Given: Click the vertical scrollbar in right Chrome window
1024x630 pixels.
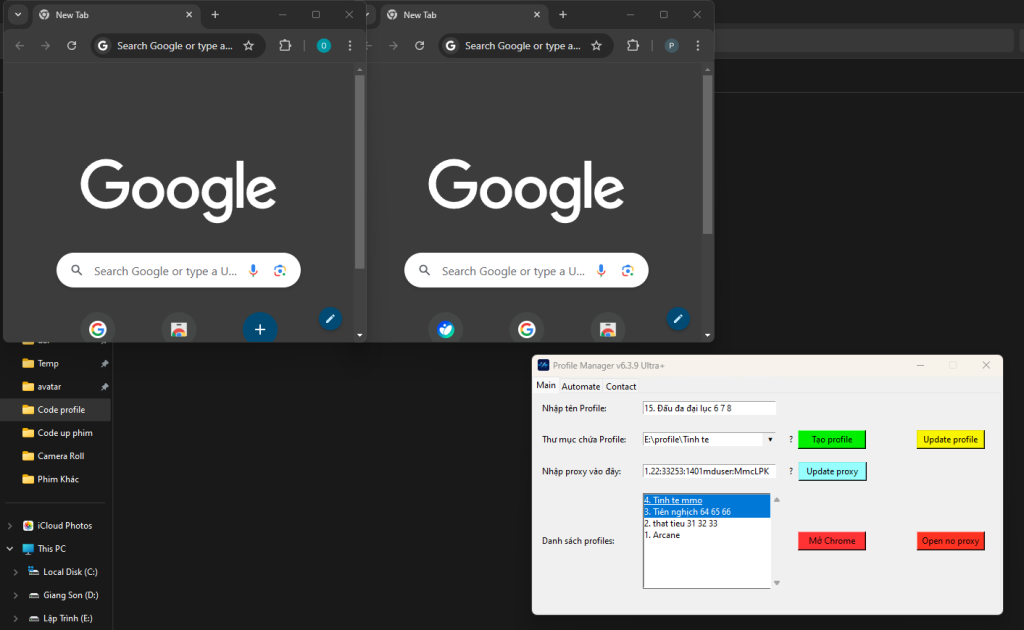Looking at the screenshot, I should (707, 154).
